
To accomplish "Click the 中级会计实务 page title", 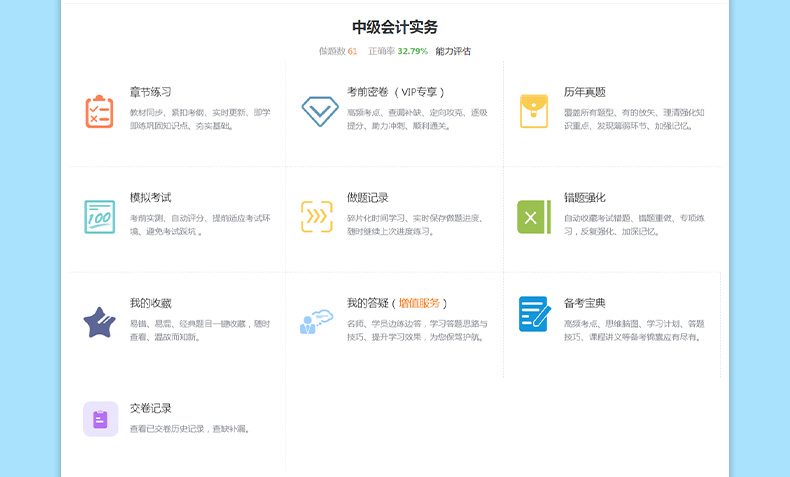I will [x=395, y=27].
